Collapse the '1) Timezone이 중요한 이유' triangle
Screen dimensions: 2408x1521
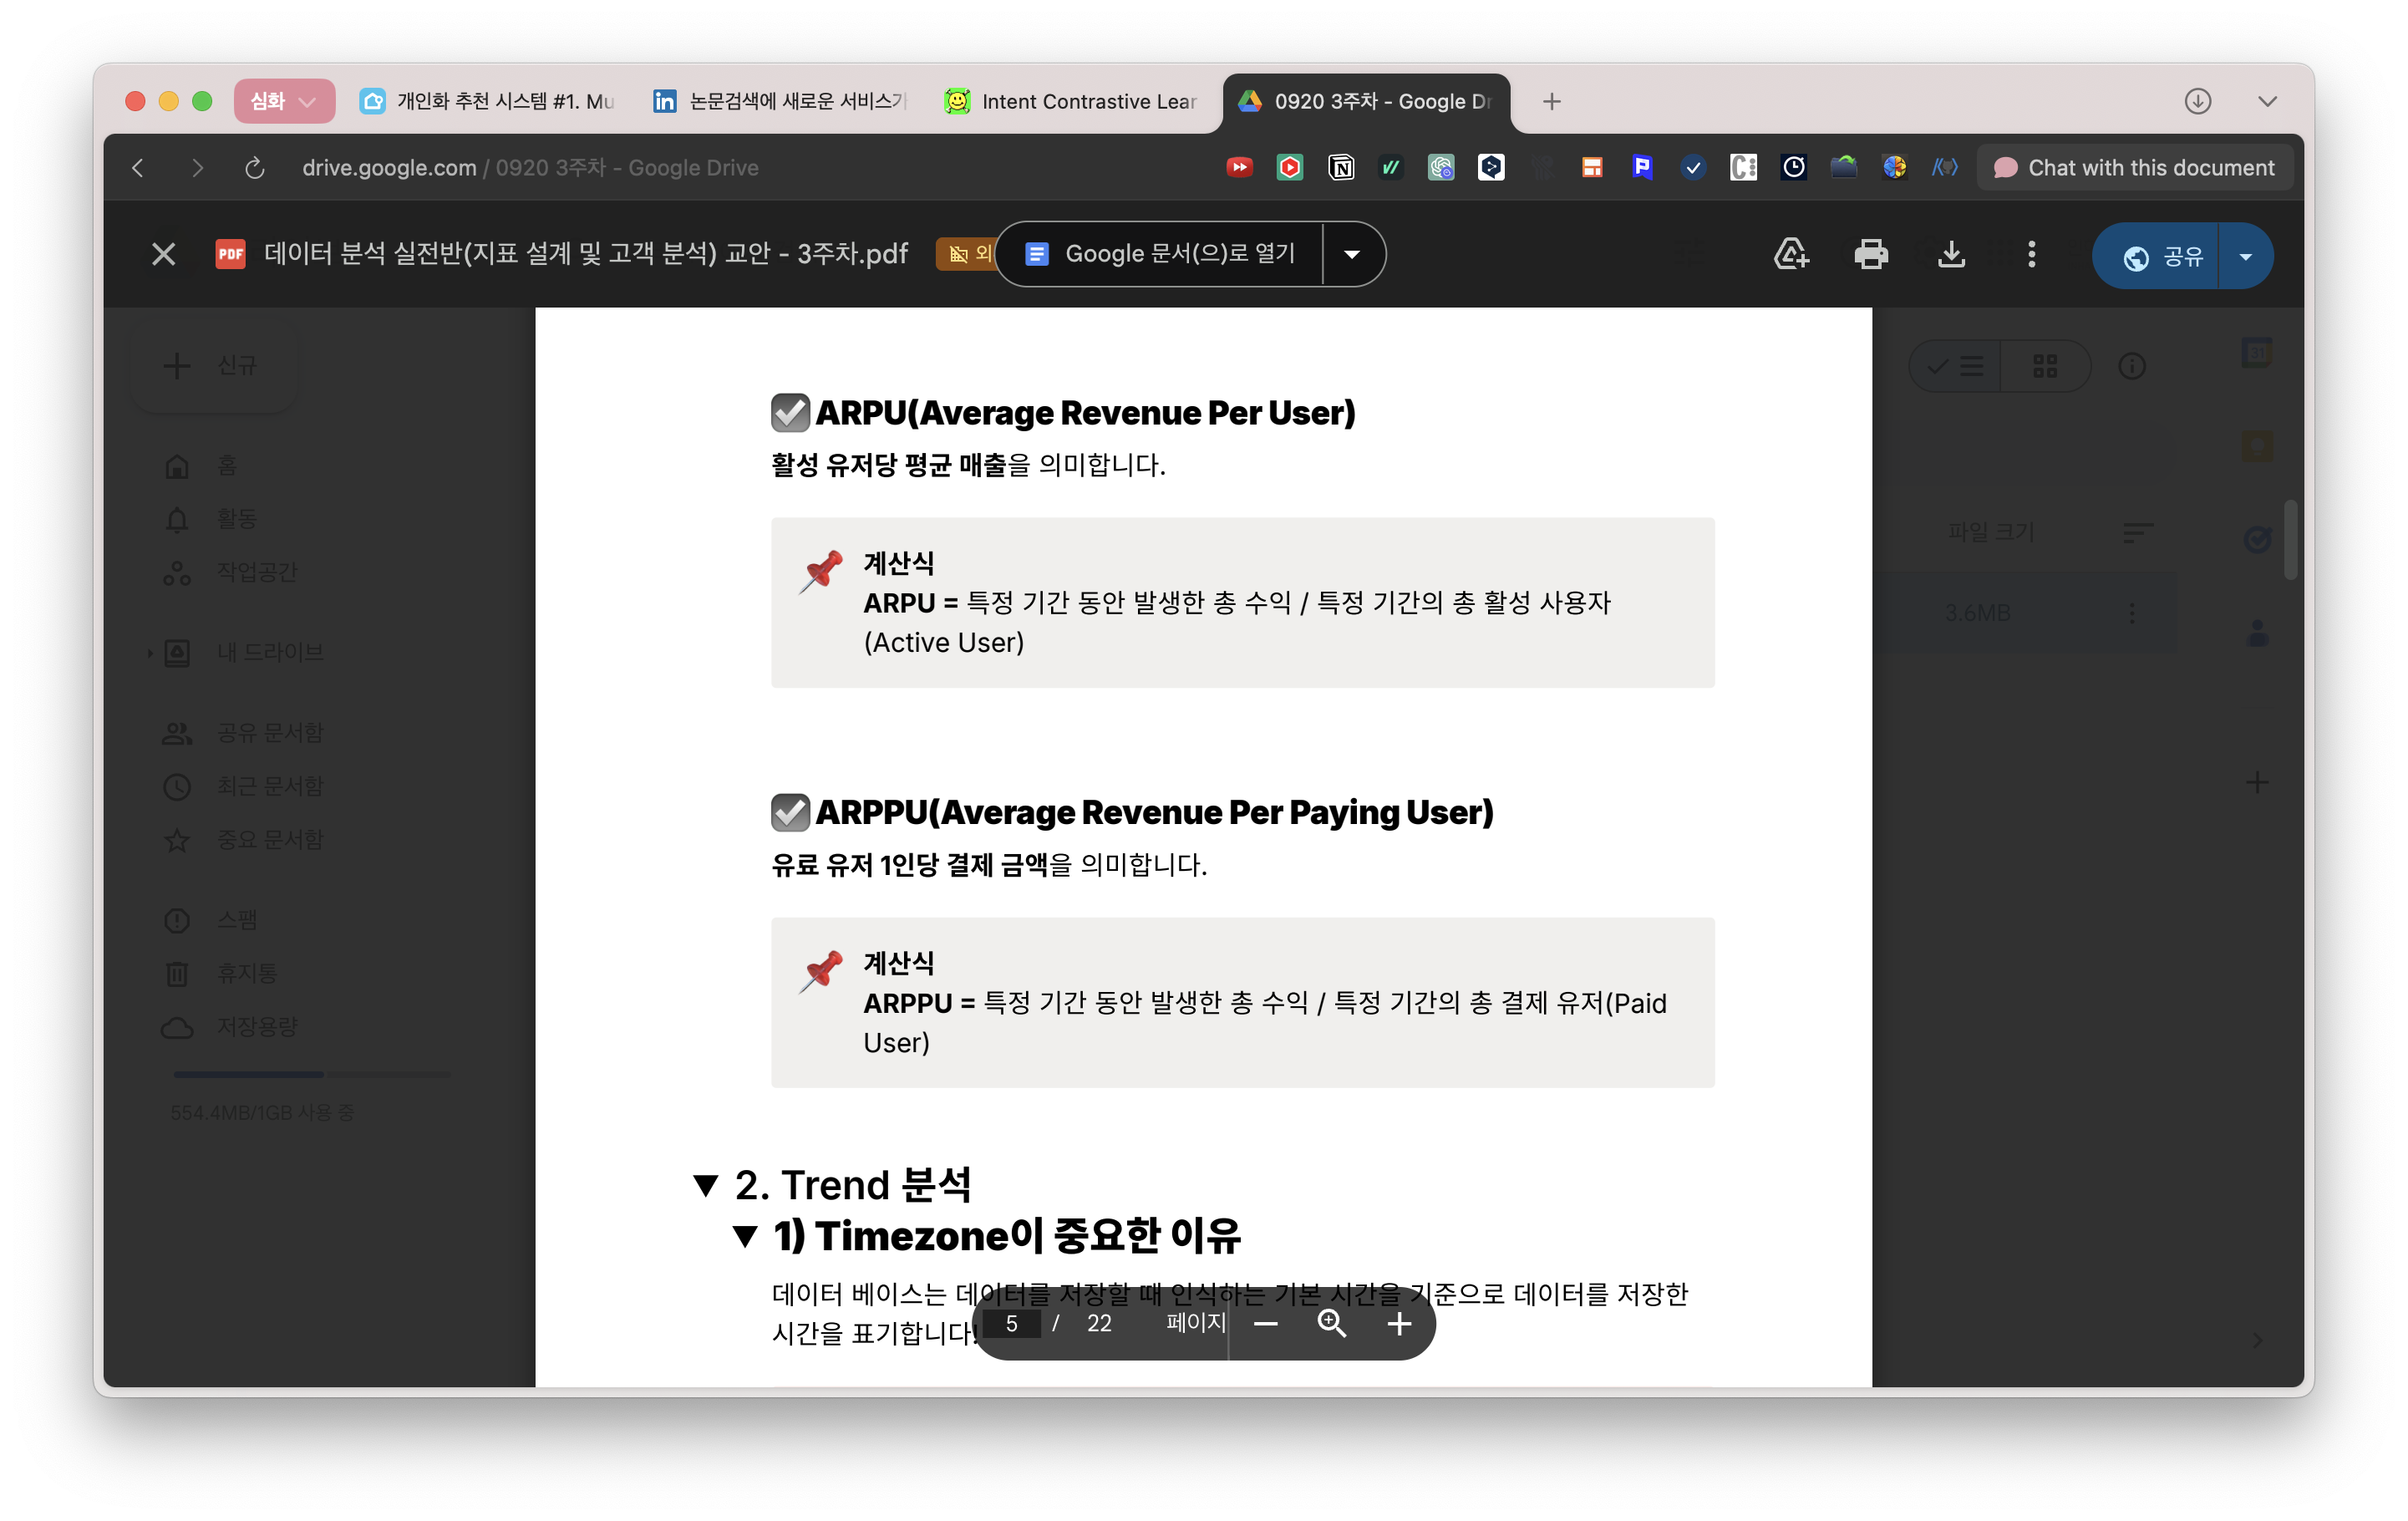(x=745, y=1237)
